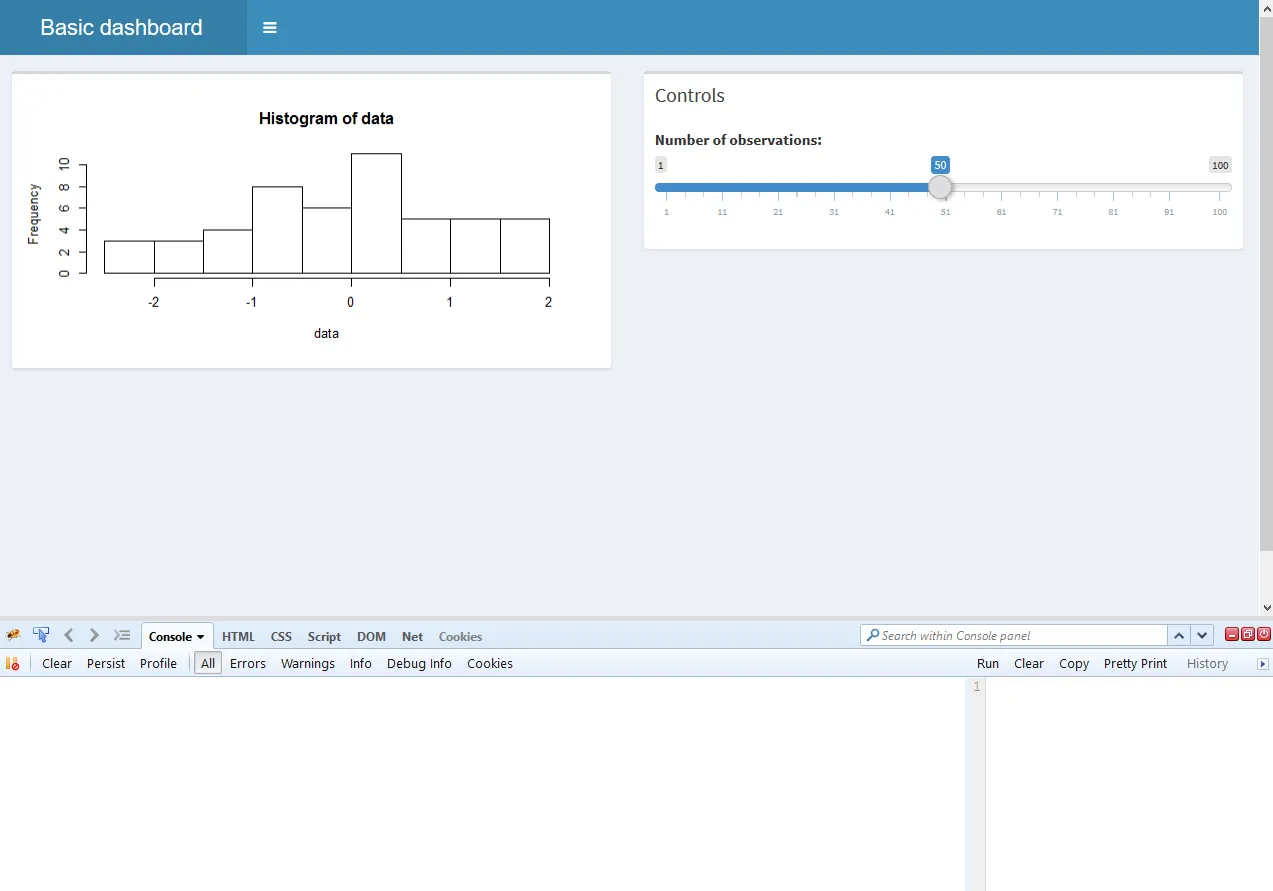1273x891 pixels.
Task: Click the slider maximum label 100
Action: click(x=1220, y=165)
